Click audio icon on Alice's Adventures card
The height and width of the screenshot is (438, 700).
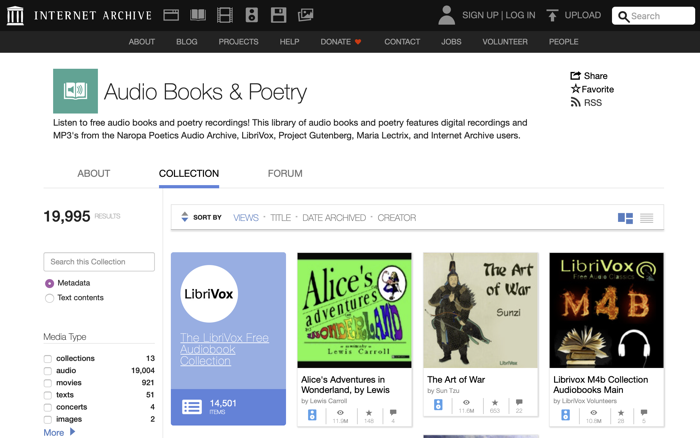pos(312,415)
